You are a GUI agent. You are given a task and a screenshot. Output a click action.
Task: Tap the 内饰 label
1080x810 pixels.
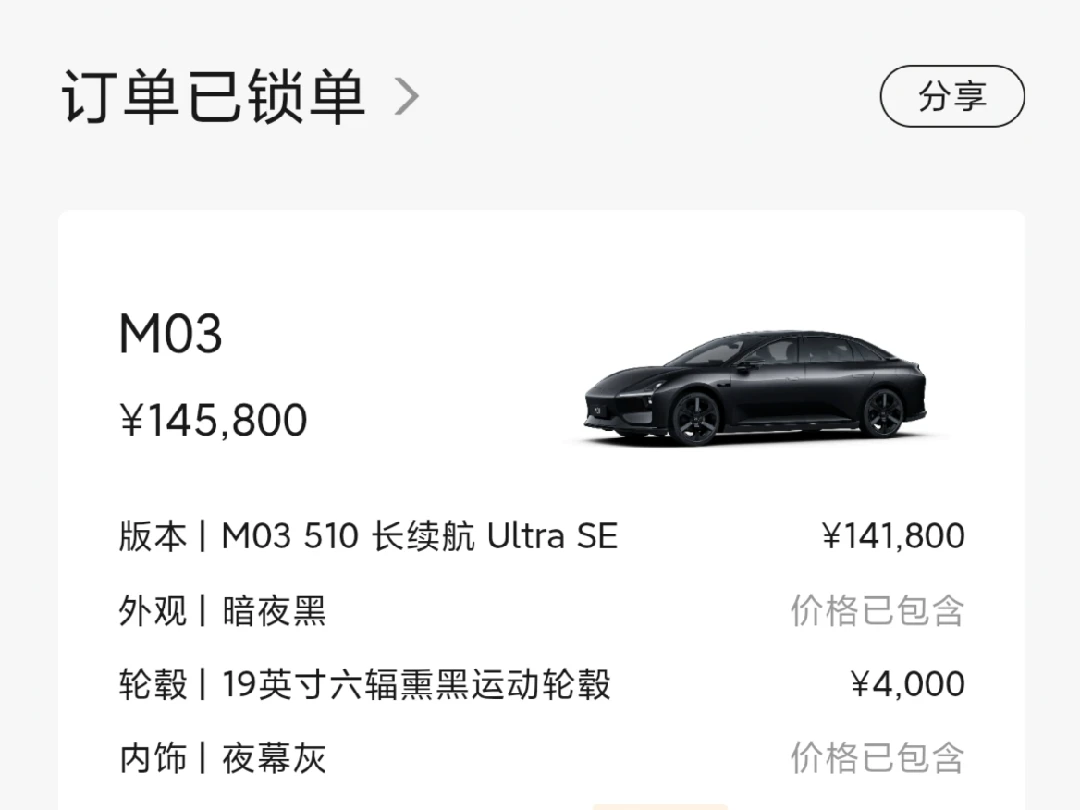point(152,759)
